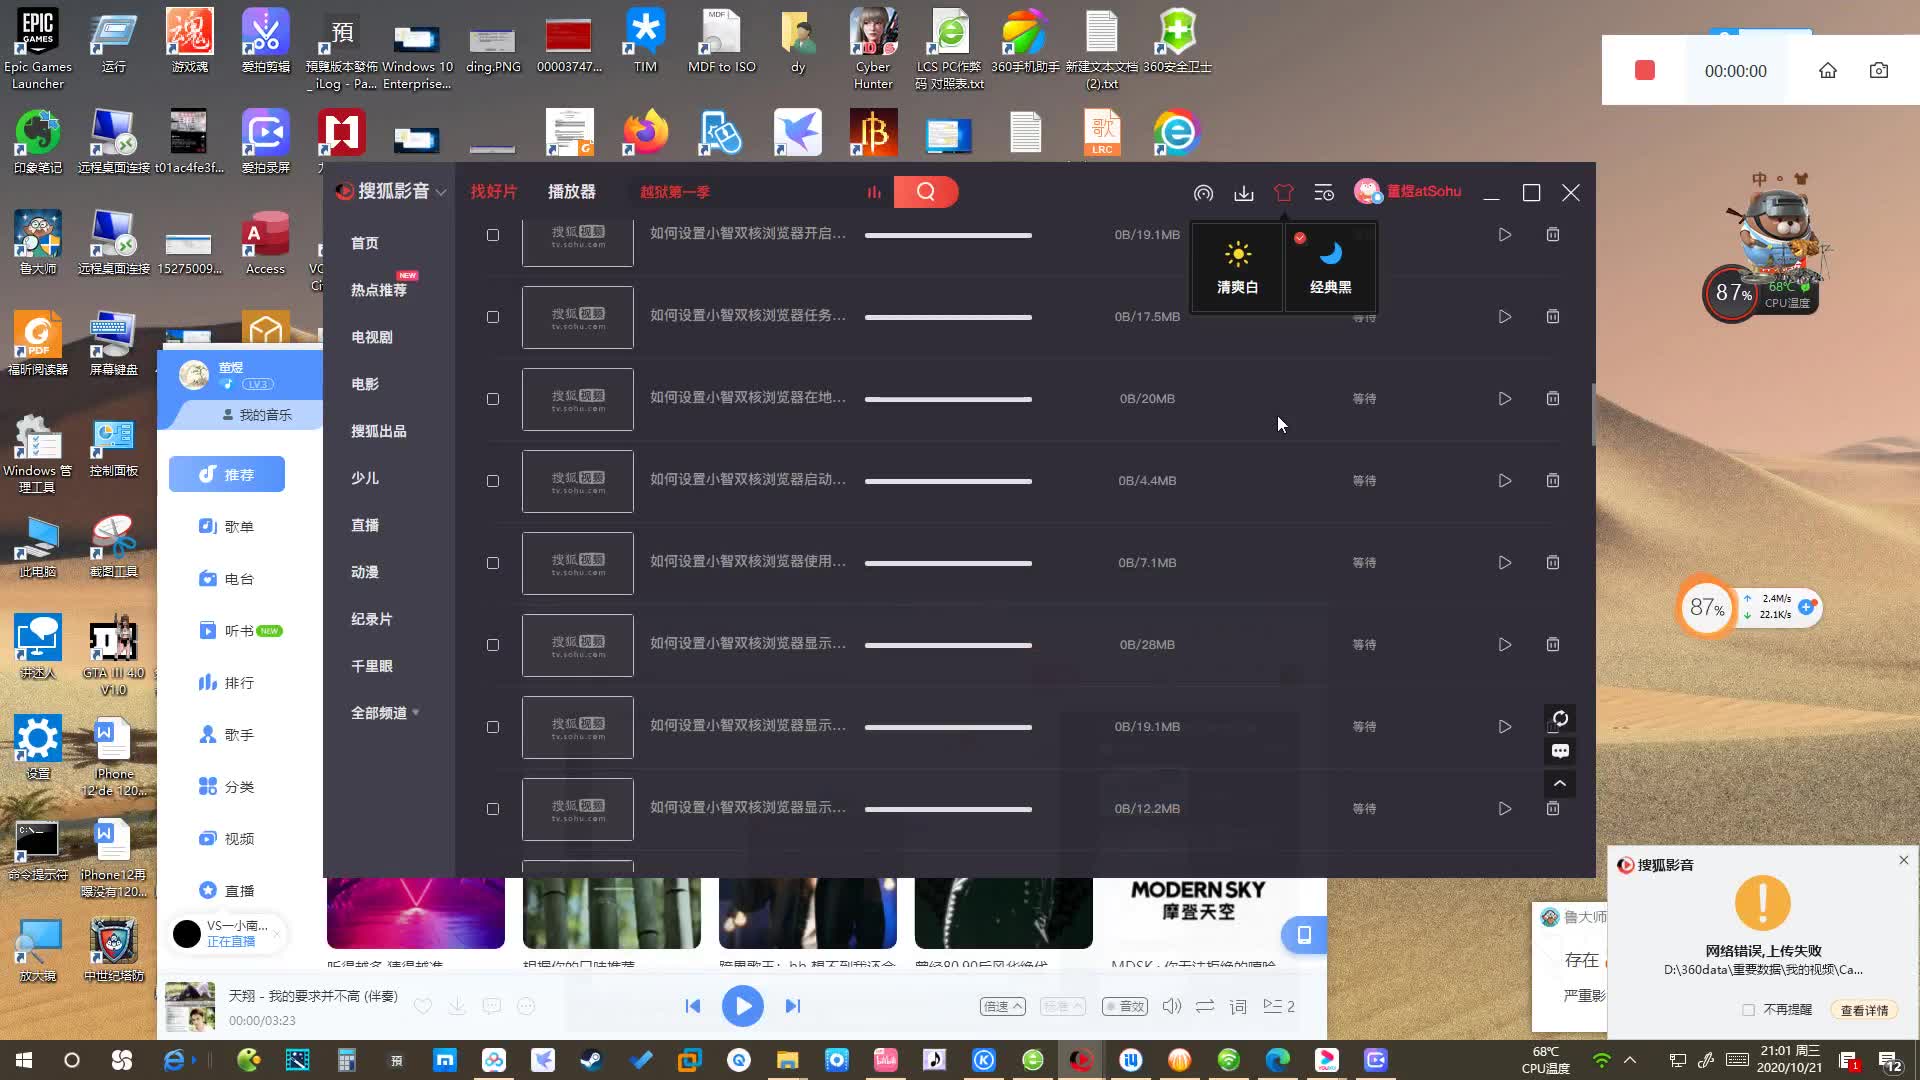
Task: Toggle the loop mode icon in music player
Action: point(1205,1007)
